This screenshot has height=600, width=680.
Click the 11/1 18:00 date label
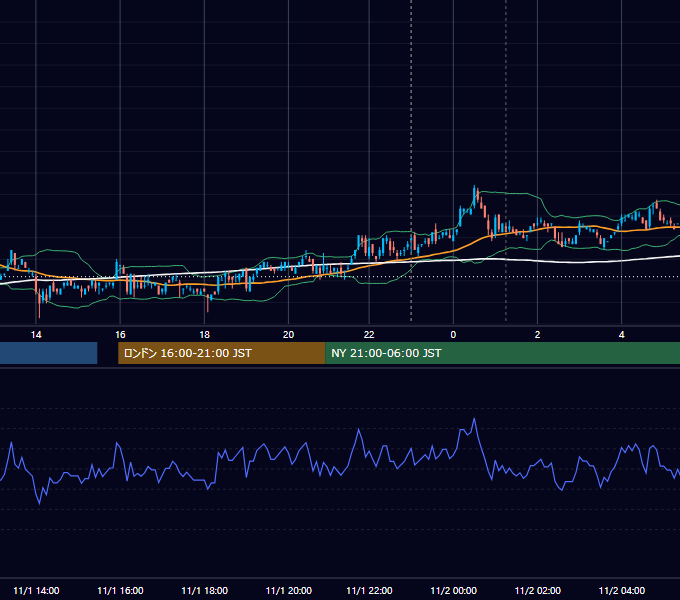pos(204,590)
